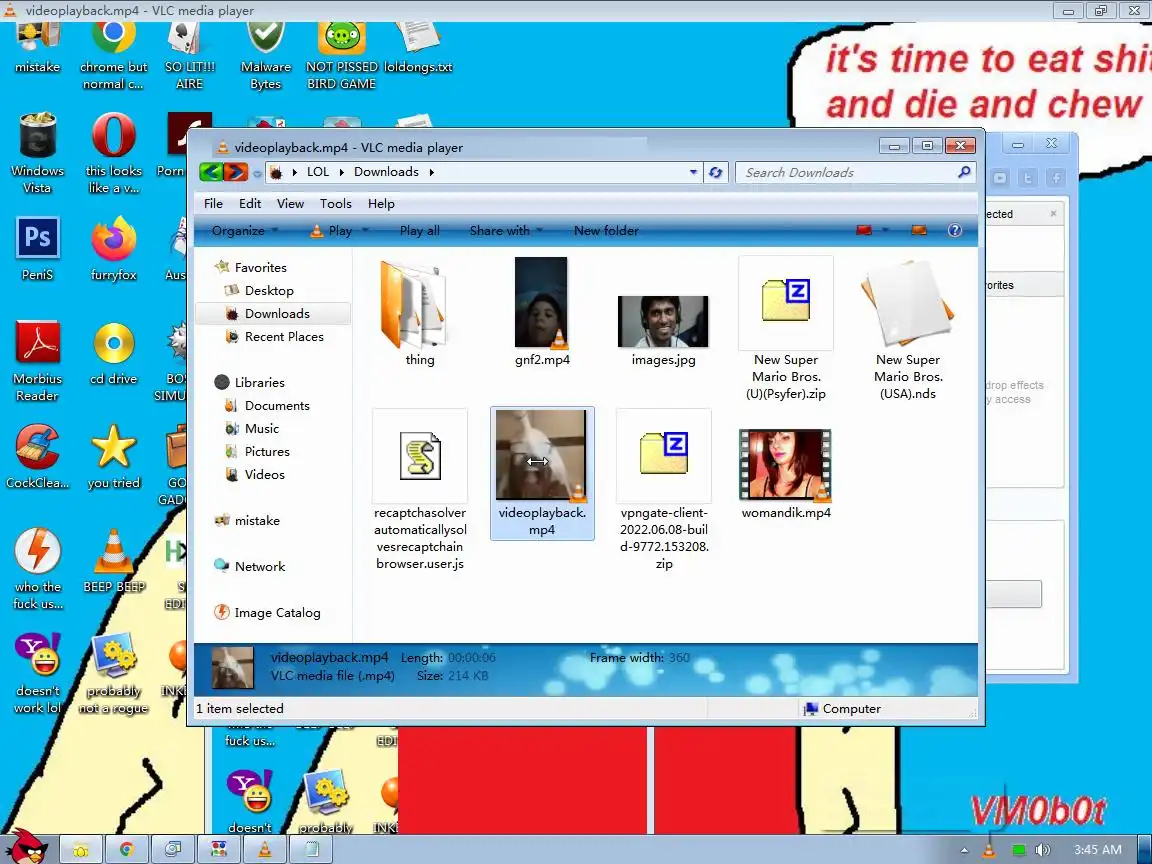Select the 'thing' folder
This screenshot has height=864, width=1152.
pos(420,312)
